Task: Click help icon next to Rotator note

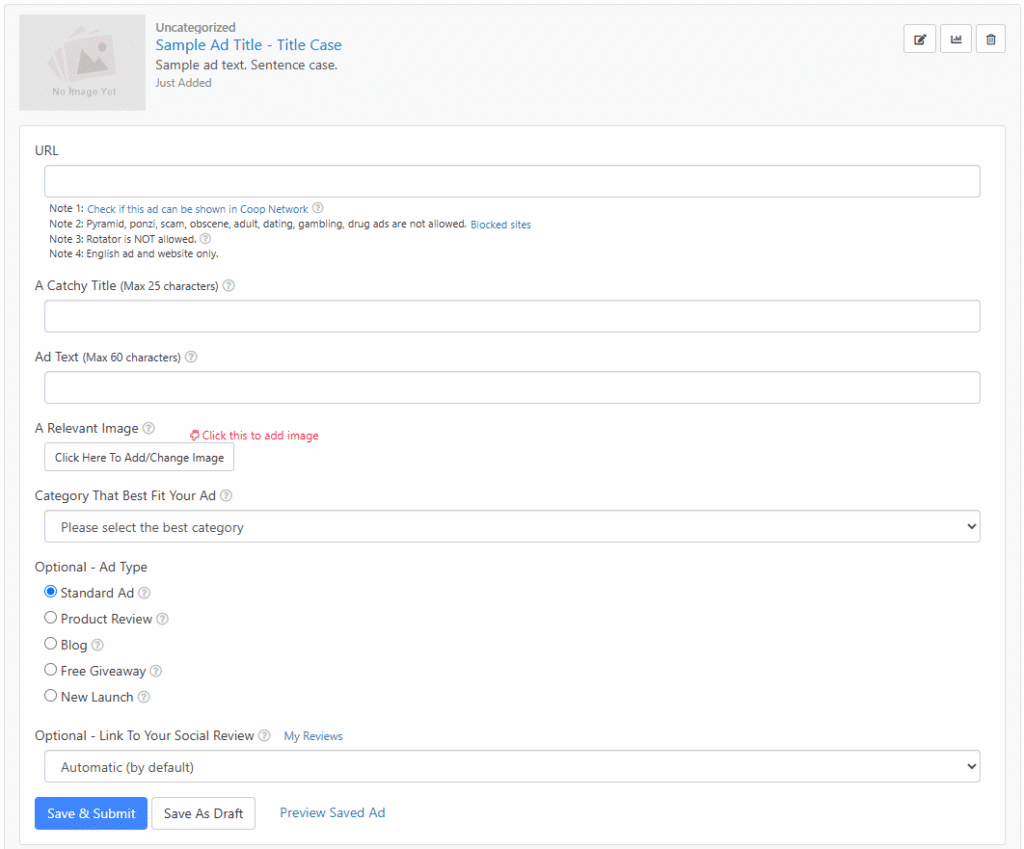Action: click(x=205, y=239)
